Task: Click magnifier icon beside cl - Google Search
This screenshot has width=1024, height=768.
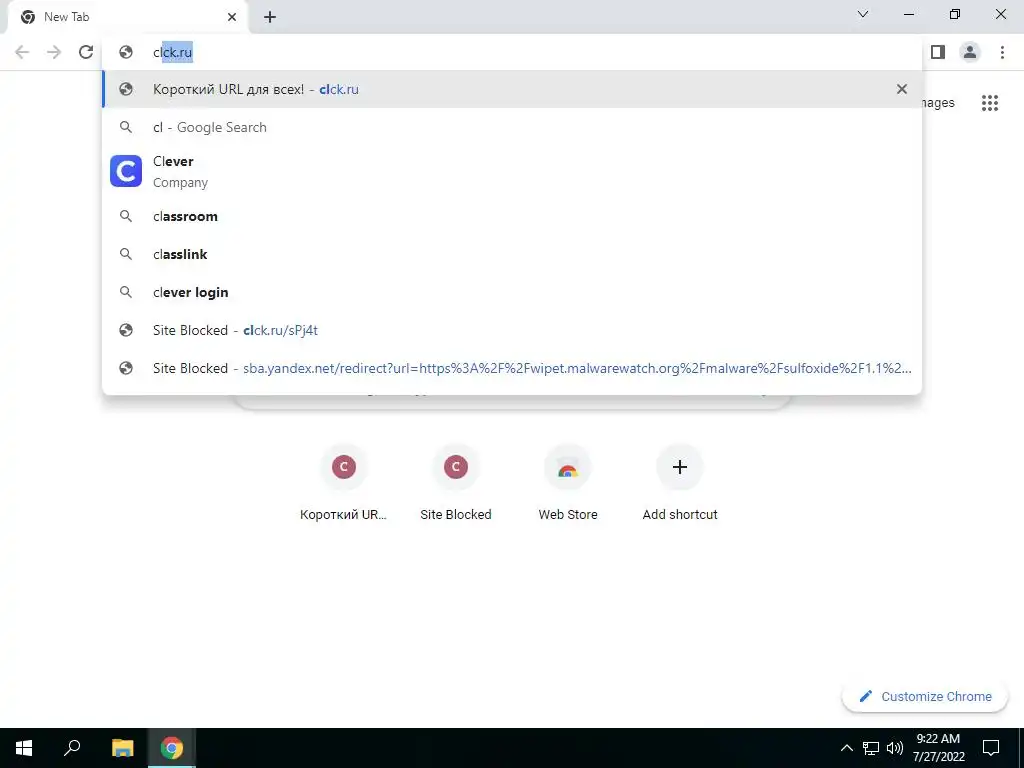Action: click(x=126, y=127)
